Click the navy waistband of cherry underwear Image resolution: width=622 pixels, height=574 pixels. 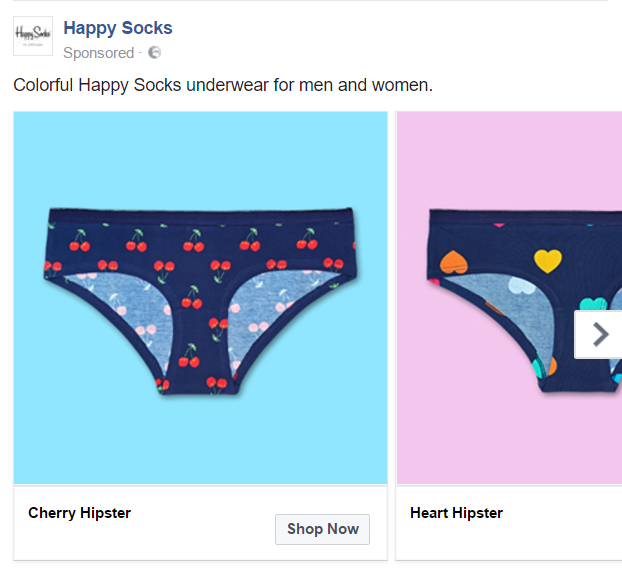(200, 216)
